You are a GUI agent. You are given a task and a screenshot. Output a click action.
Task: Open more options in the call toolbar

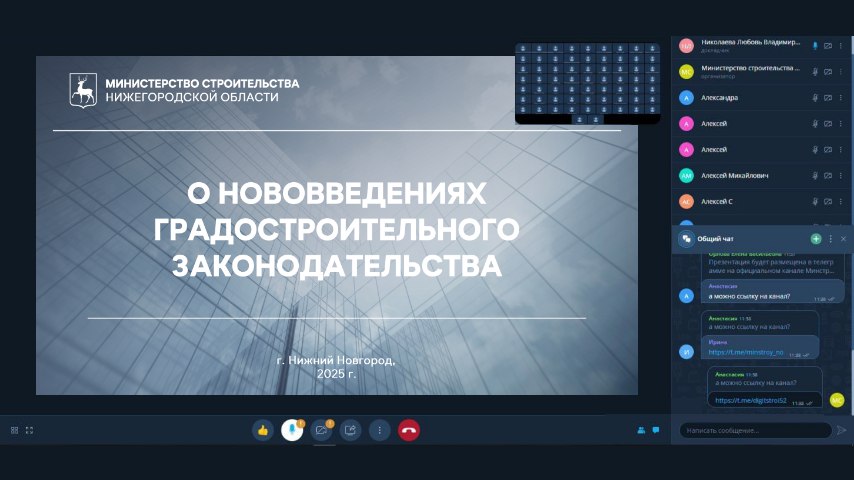click(379, 430)
